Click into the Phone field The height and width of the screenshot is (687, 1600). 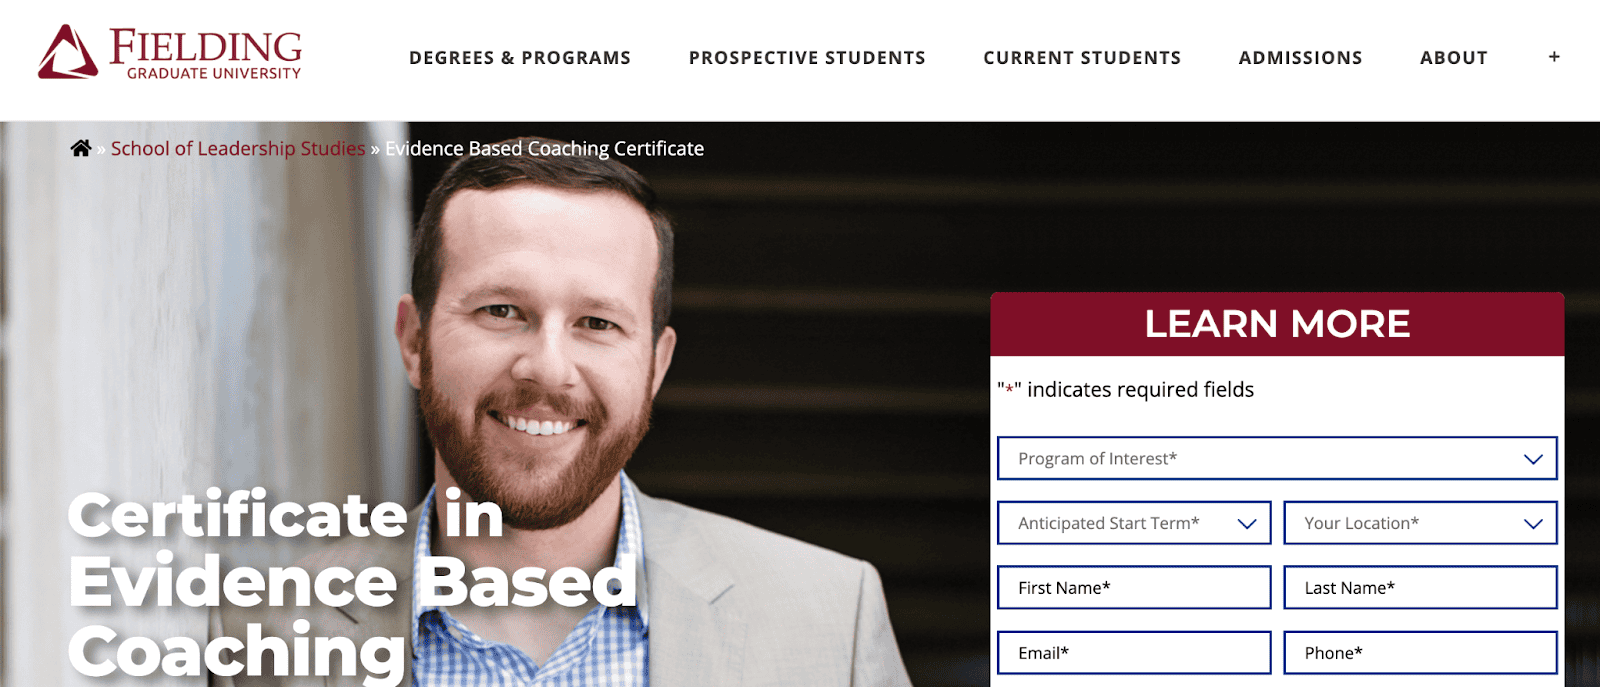pos(1419,652)
